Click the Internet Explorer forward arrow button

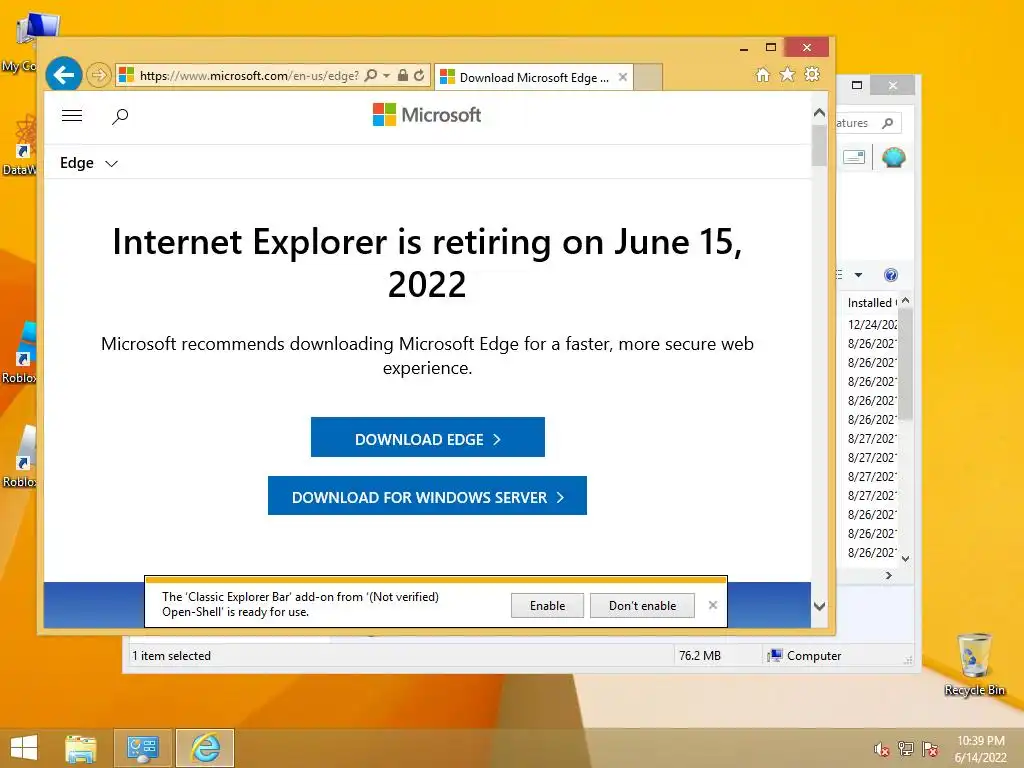(99, 75)
